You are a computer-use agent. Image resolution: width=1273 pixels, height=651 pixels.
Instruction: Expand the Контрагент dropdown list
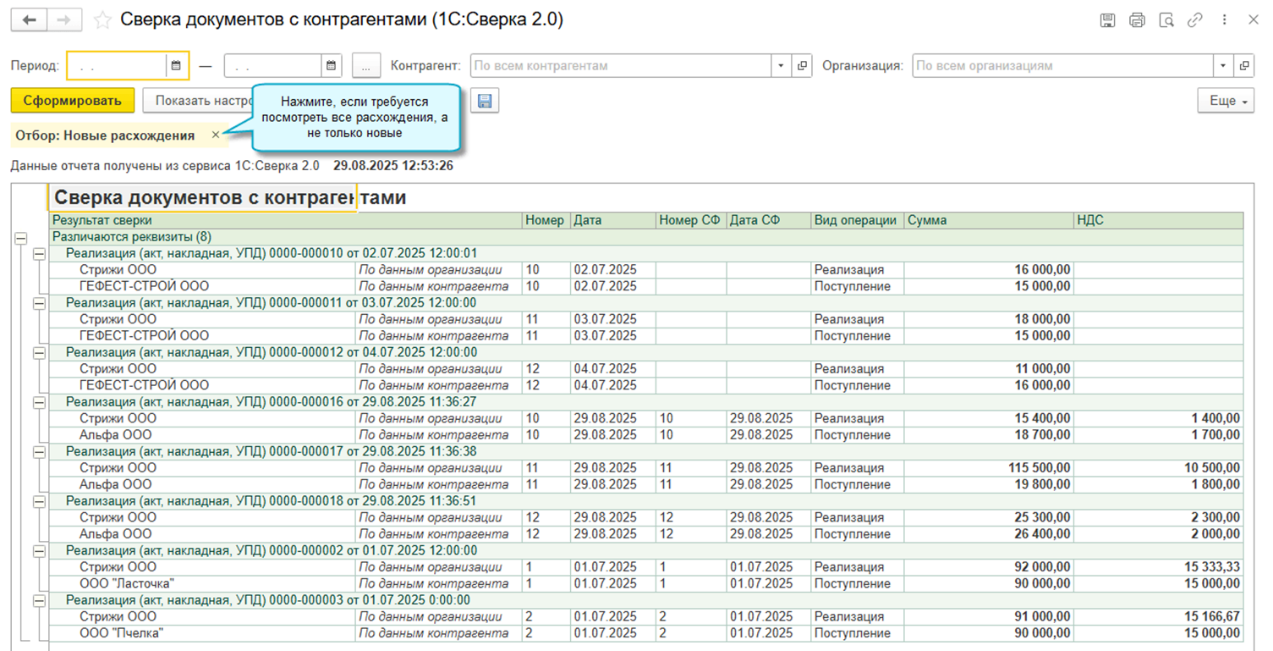781,66
